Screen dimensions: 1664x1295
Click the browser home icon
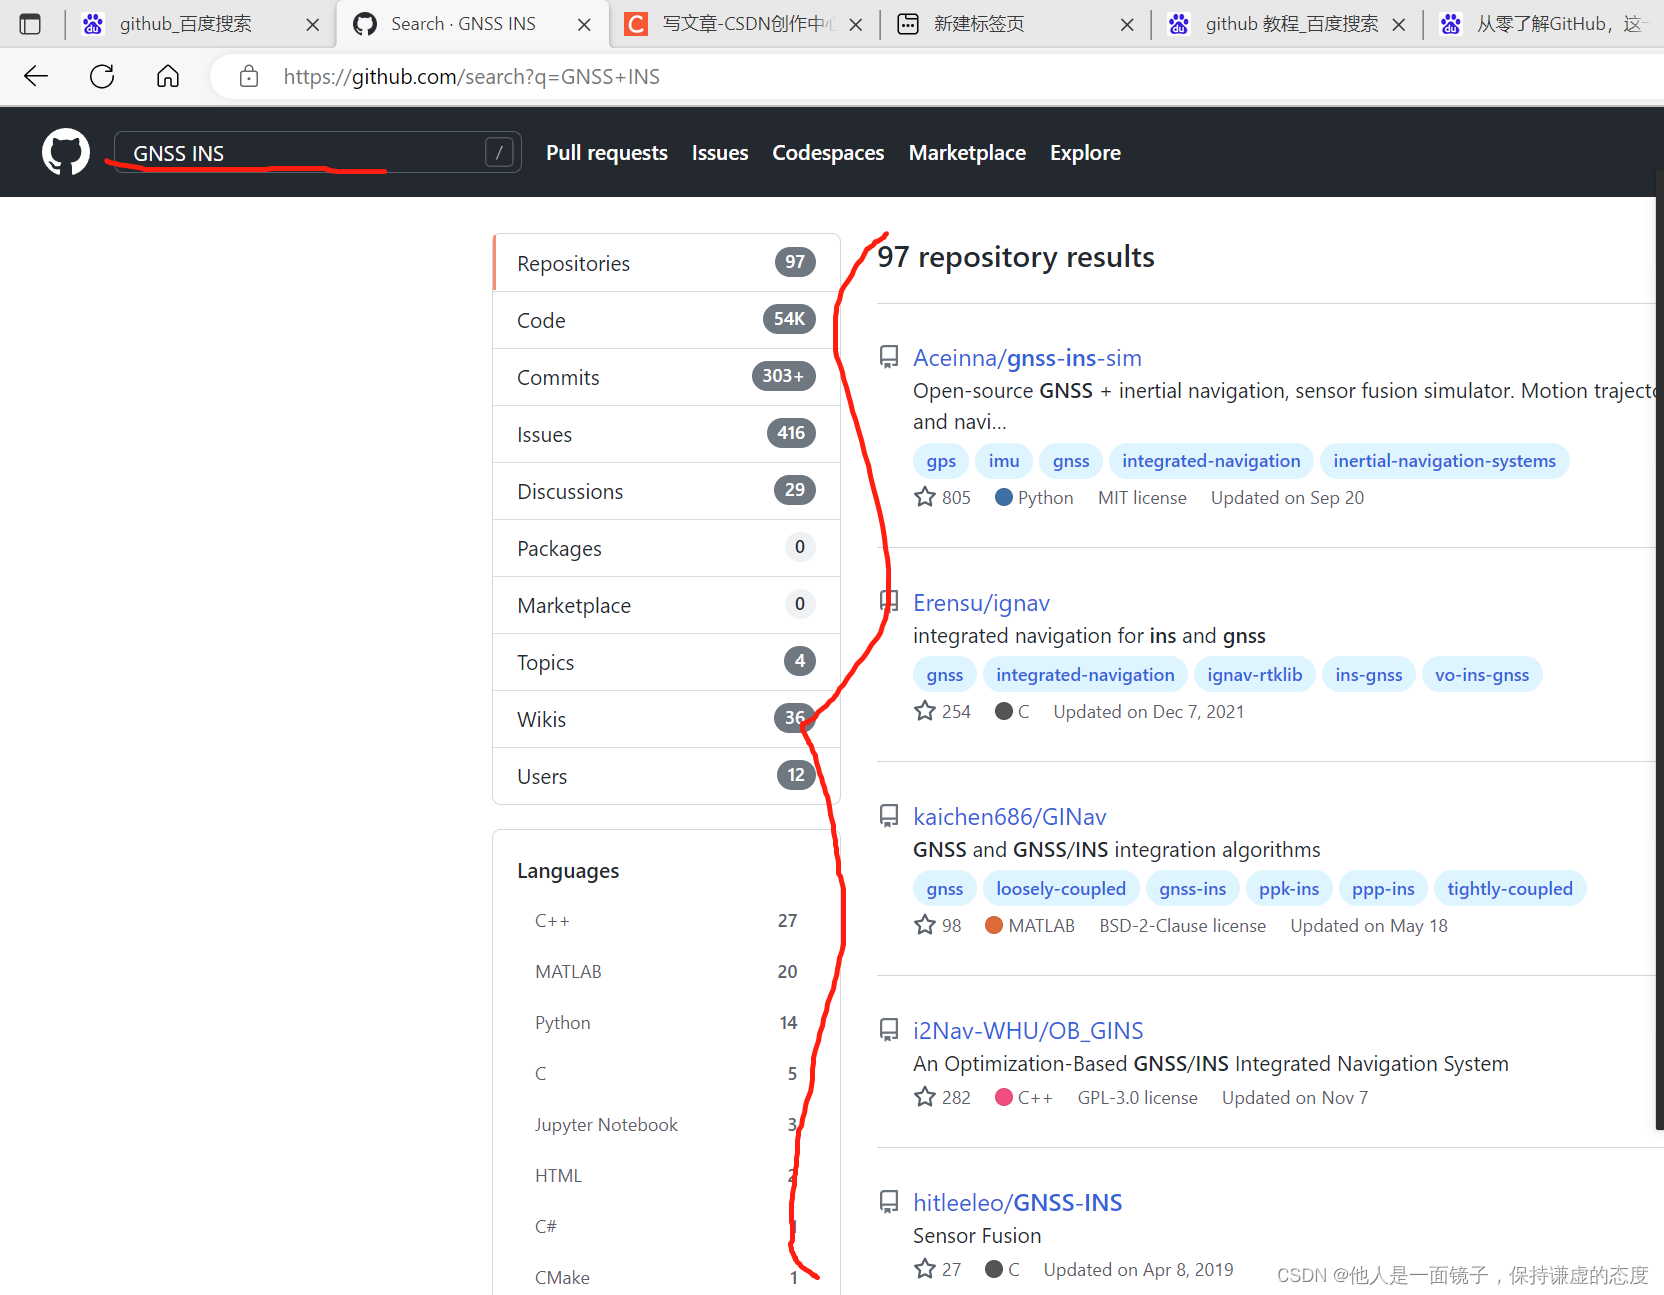(167, 76)
